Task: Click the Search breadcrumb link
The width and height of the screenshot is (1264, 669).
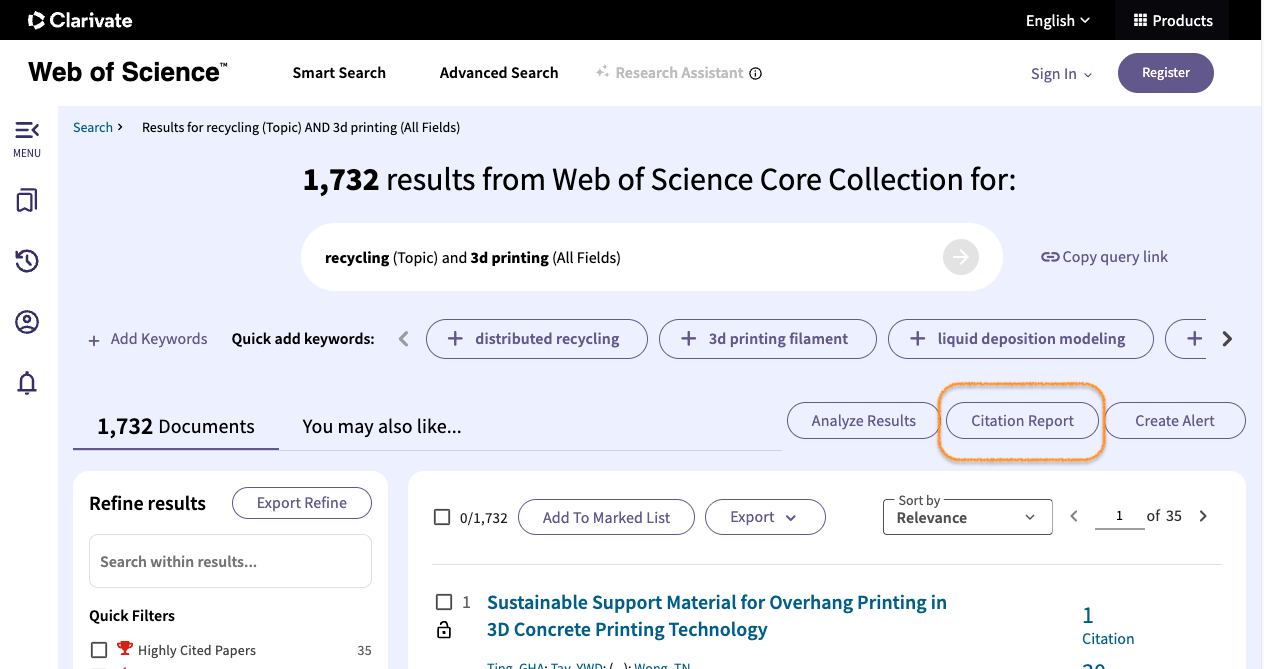Action: point(93,127)
